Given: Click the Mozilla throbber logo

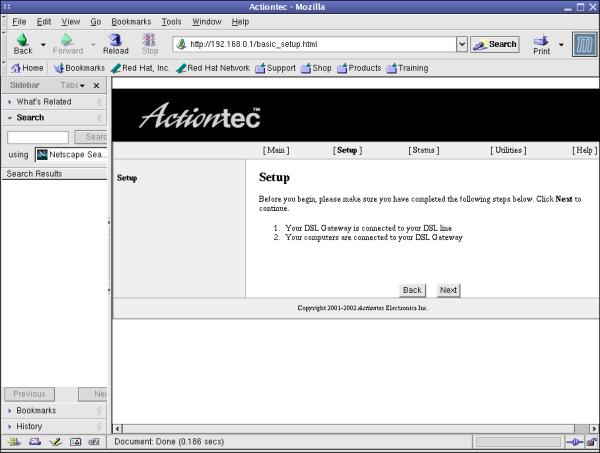Looking at the screenshot, I should tap(584, 45).
